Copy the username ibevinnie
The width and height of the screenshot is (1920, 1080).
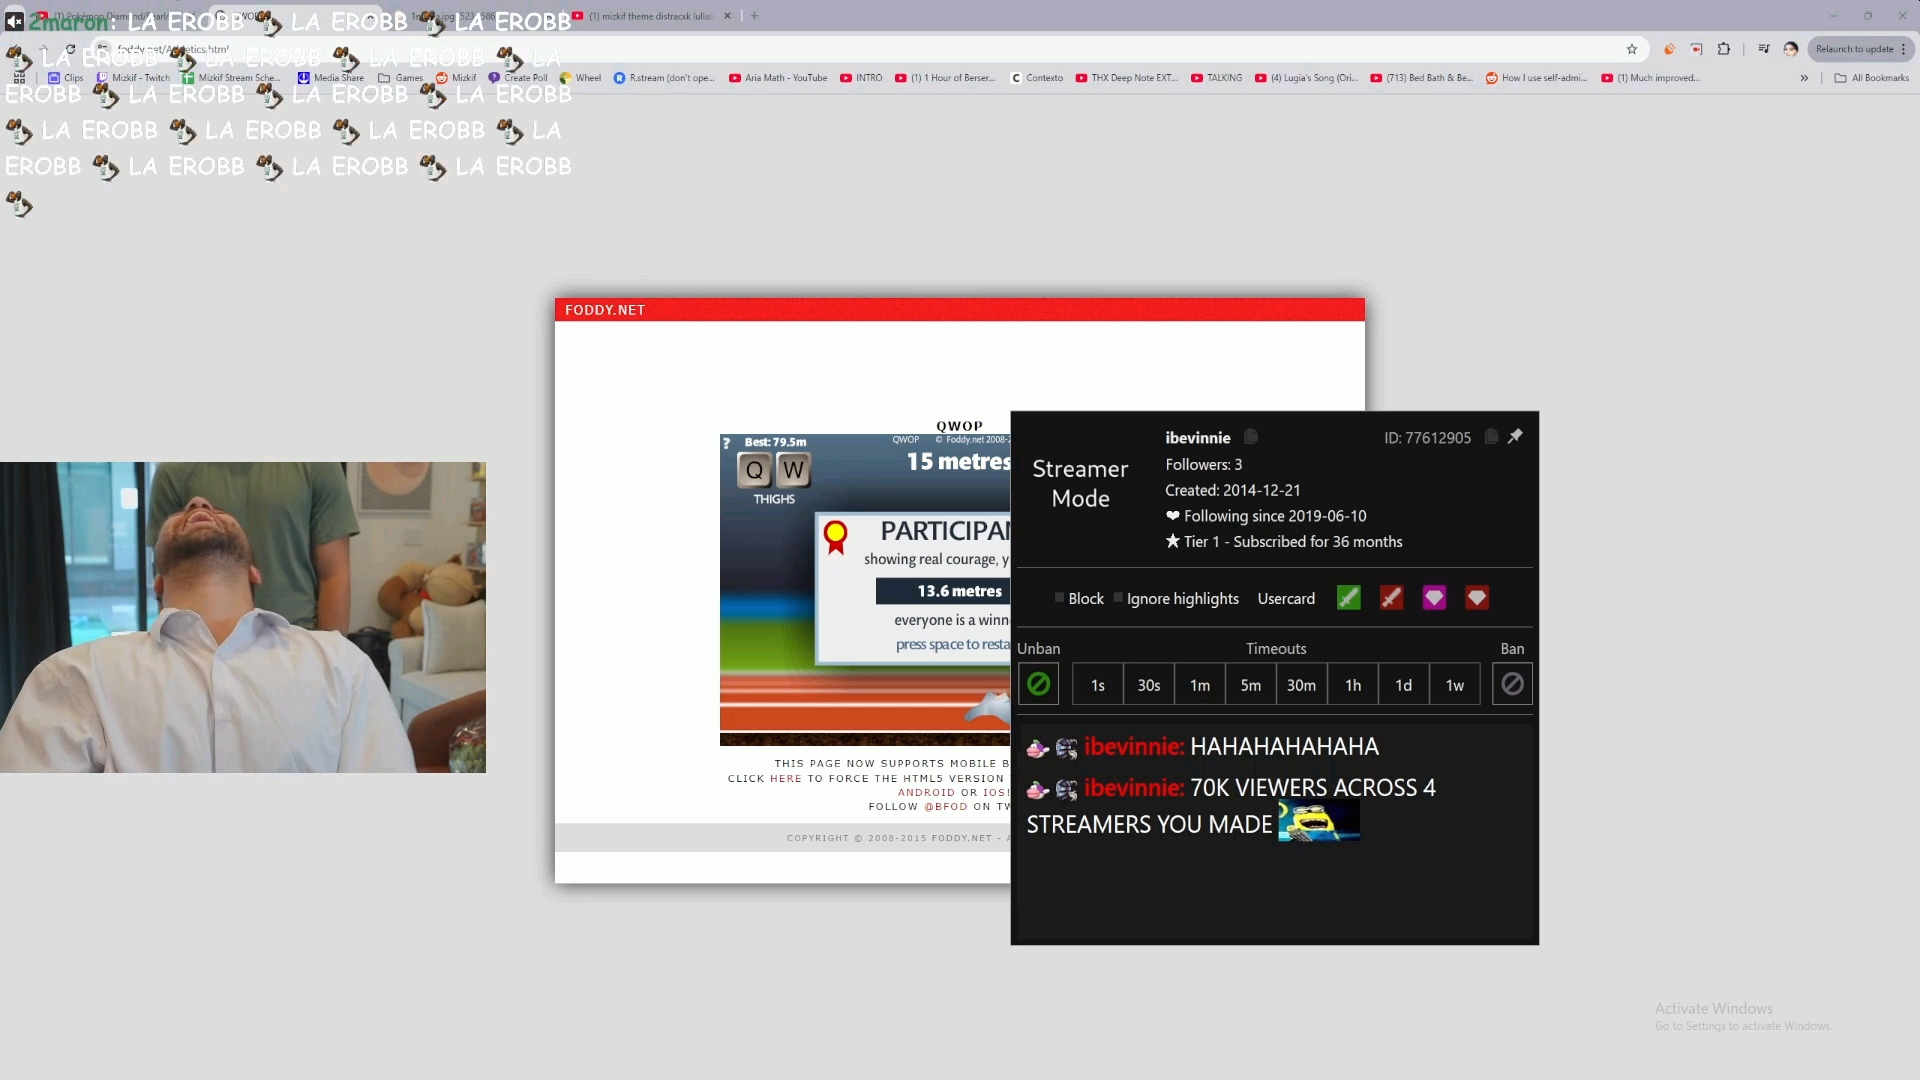coord(1251,437)
